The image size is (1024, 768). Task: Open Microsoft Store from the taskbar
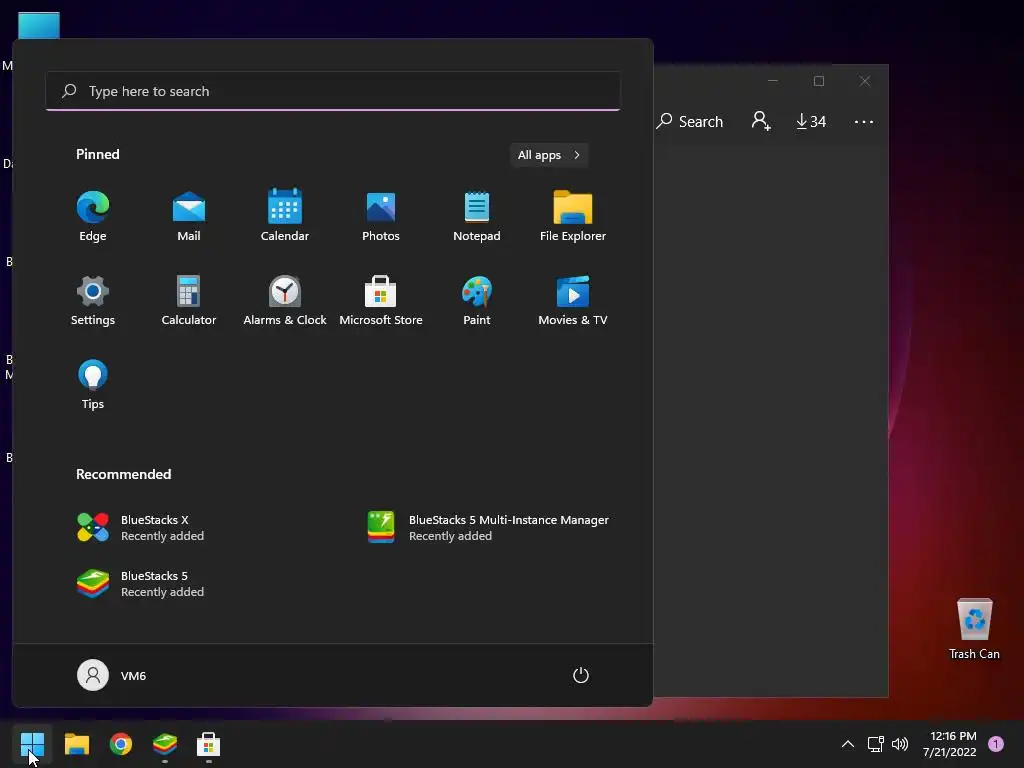click(208, 744)
